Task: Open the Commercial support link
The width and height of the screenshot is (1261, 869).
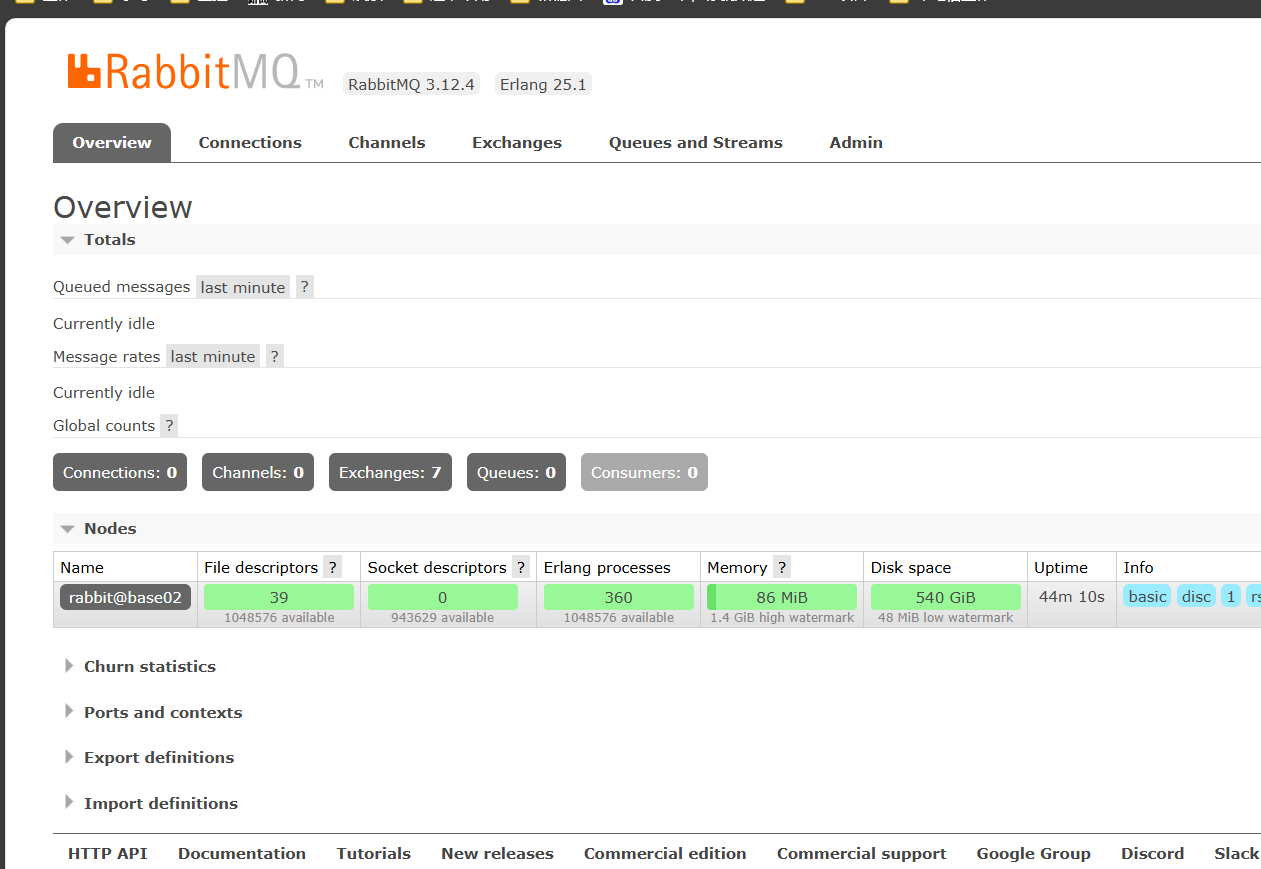Action: click(x=862, y=853)
